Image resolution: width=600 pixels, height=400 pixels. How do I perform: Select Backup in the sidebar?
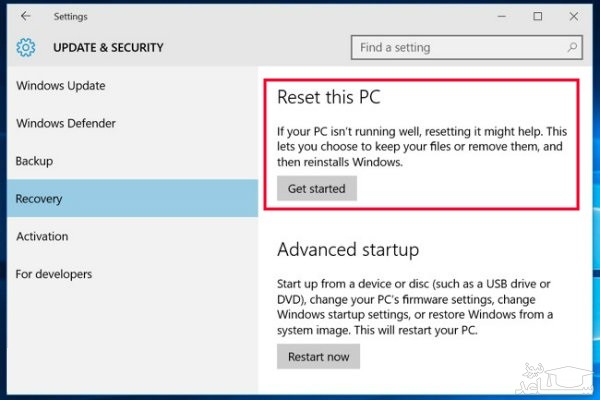tap(34, 161)
